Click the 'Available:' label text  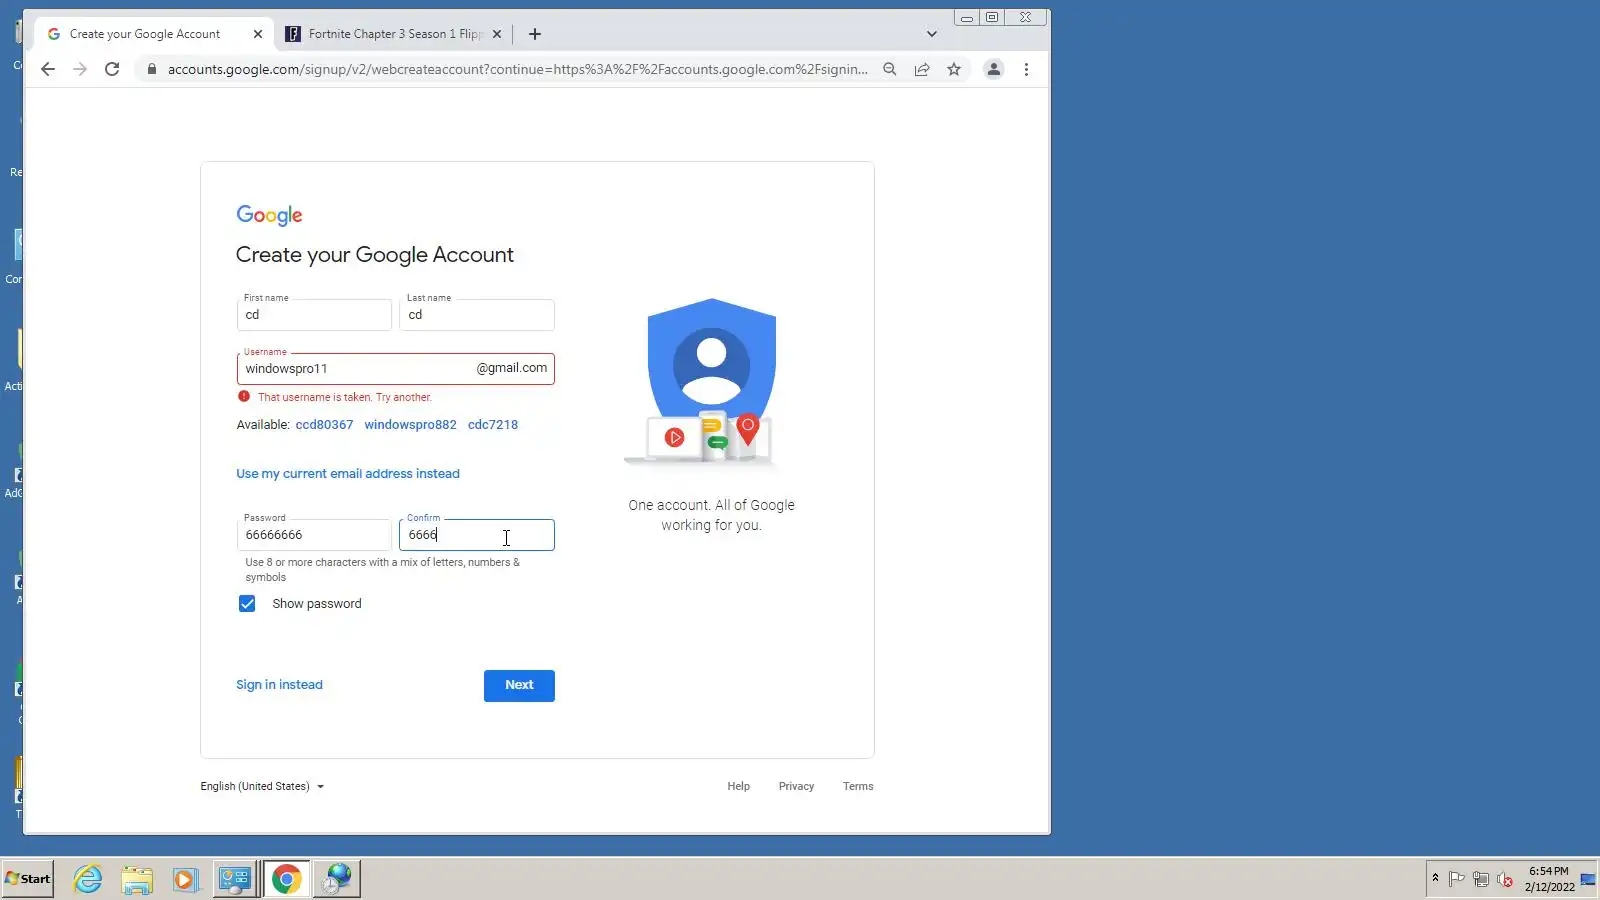pyautogui.click(x=263, y=425)
